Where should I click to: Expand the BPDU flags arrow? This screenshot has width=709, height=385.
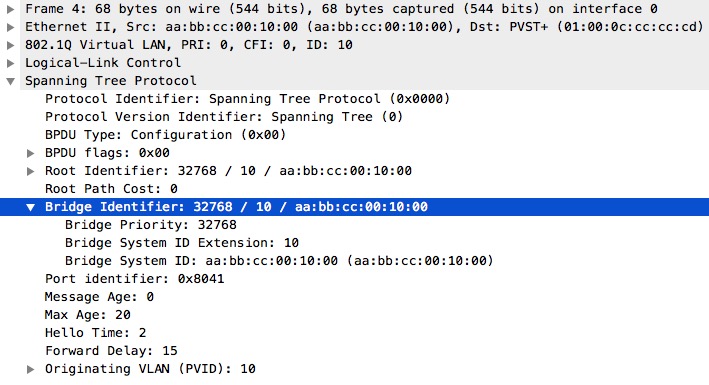30,153
